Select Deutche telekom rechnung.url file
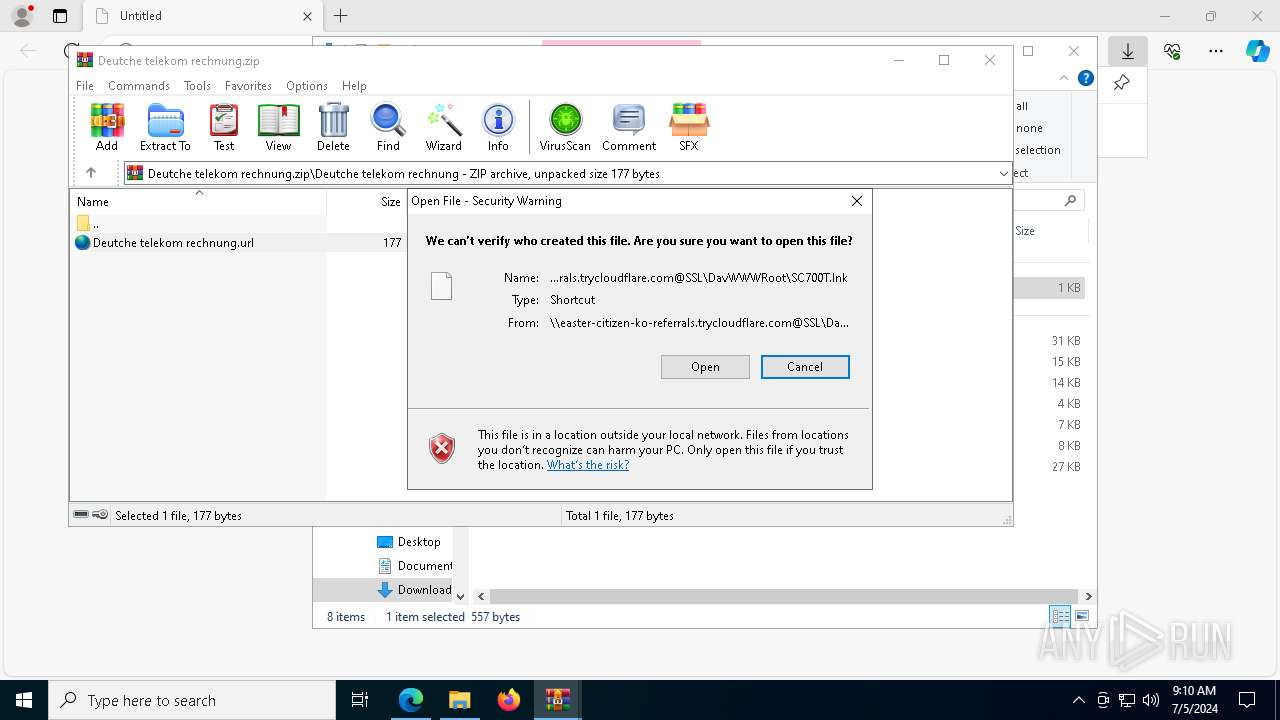This screenshot has width=1280, height=720. (173, 243)
